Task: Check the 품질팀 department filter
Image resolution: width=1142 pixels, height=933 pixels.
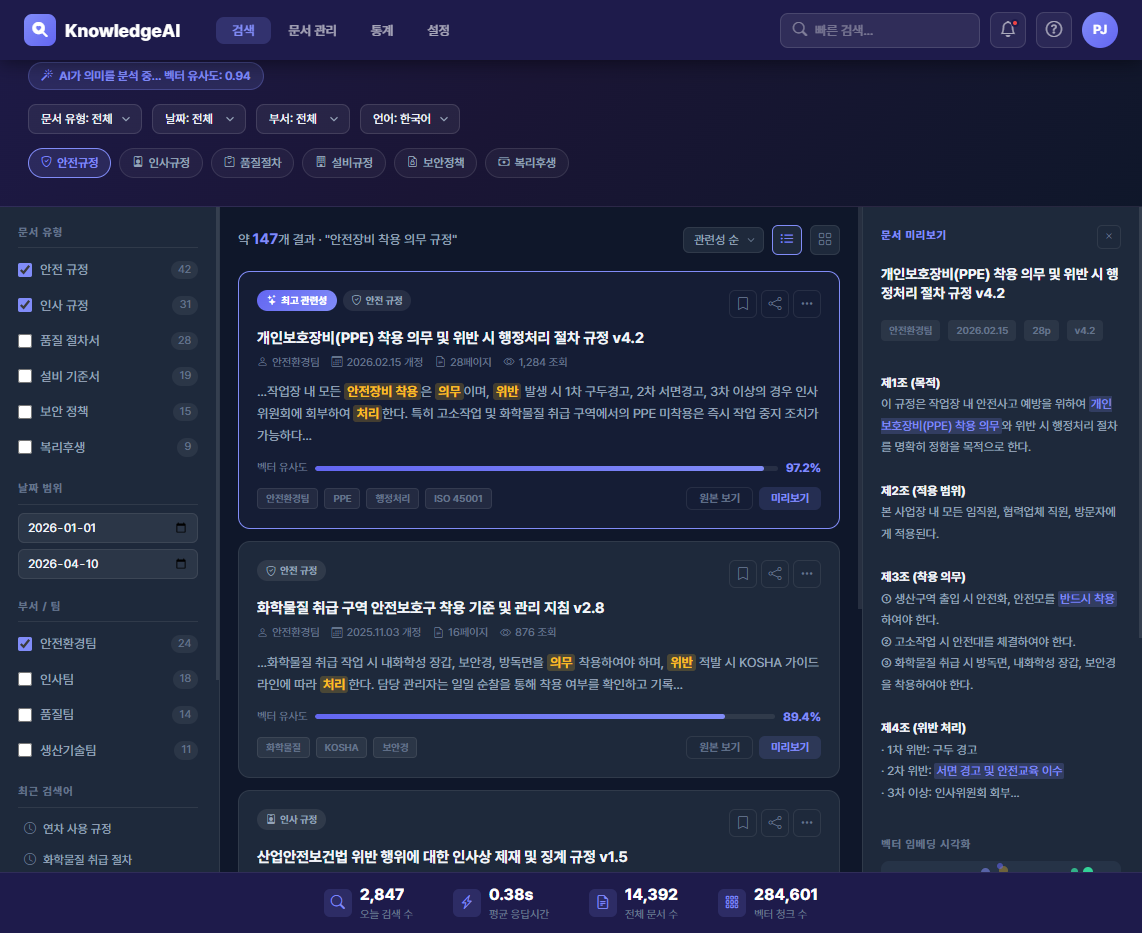Action: (25, 714)
